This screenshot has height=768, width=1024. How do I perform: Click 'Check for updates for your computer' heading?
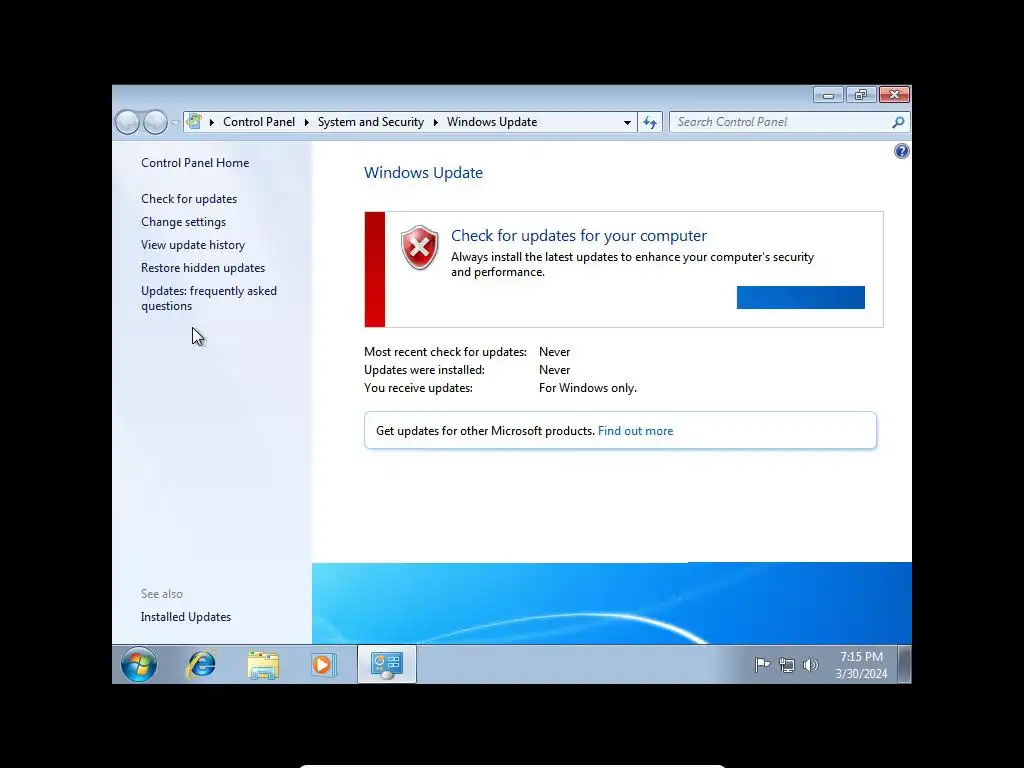579,235
